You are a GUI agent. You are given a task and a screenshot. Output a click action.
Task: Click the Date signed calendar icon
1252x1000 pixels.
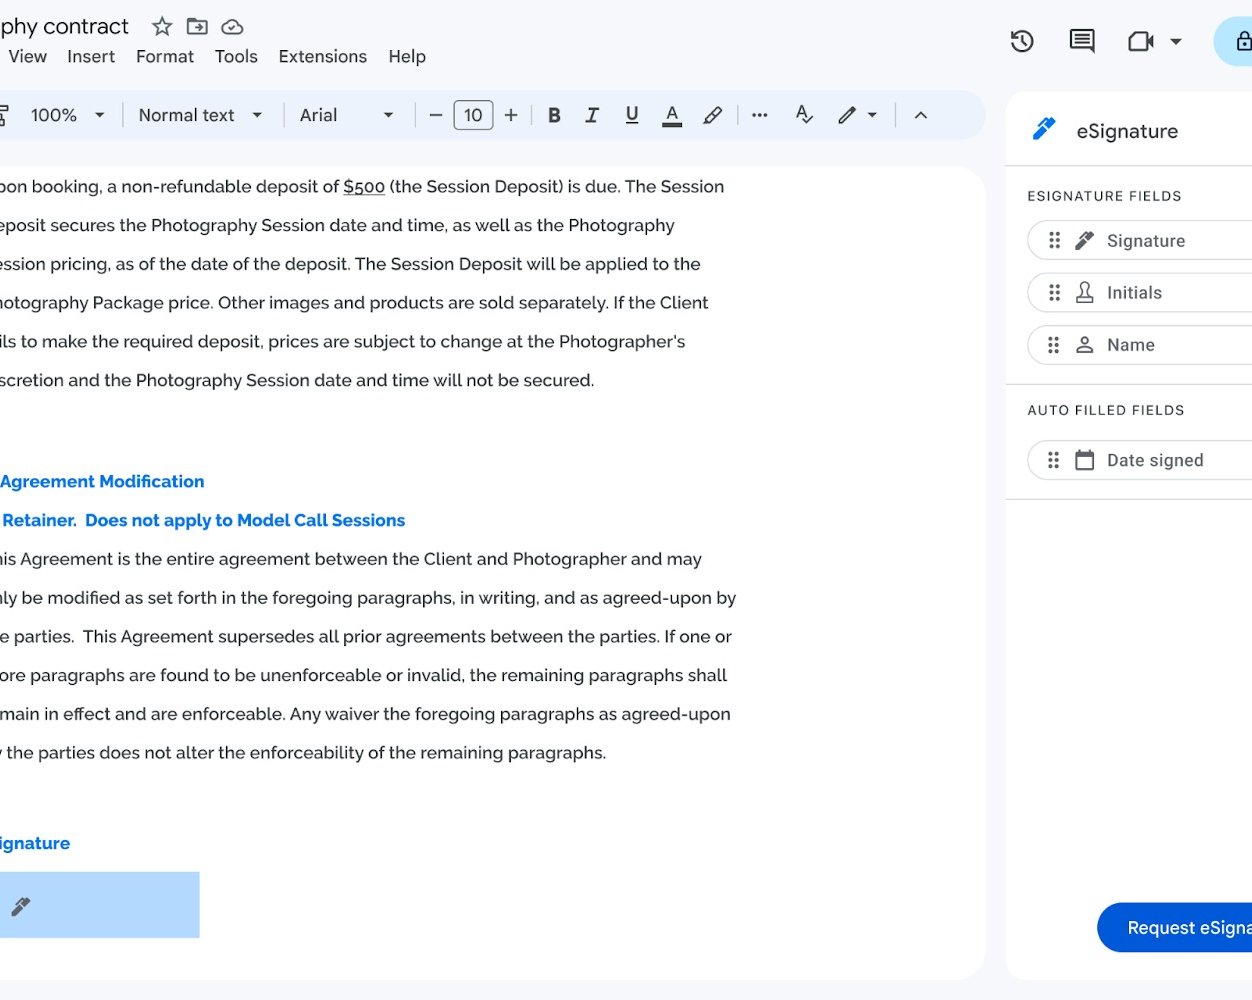(1084, 460)
